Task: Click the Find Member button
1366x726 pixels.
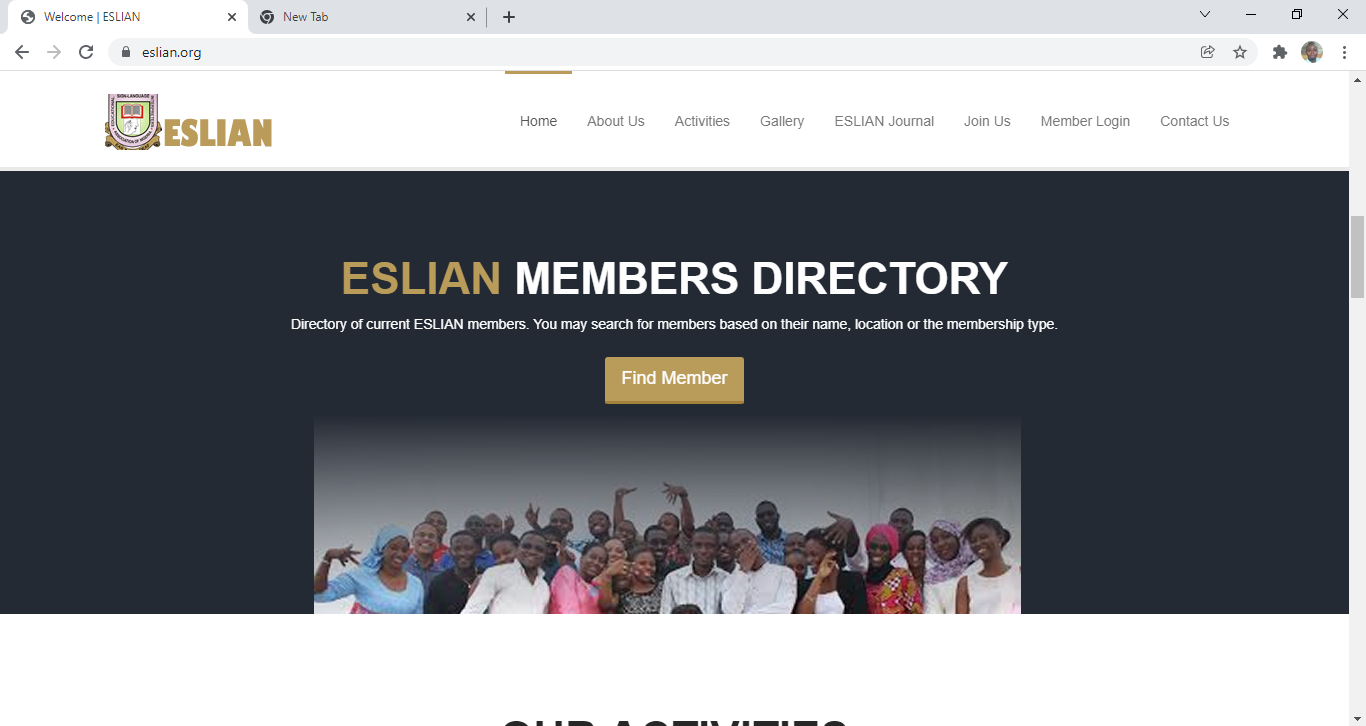Action: (674, 379)
